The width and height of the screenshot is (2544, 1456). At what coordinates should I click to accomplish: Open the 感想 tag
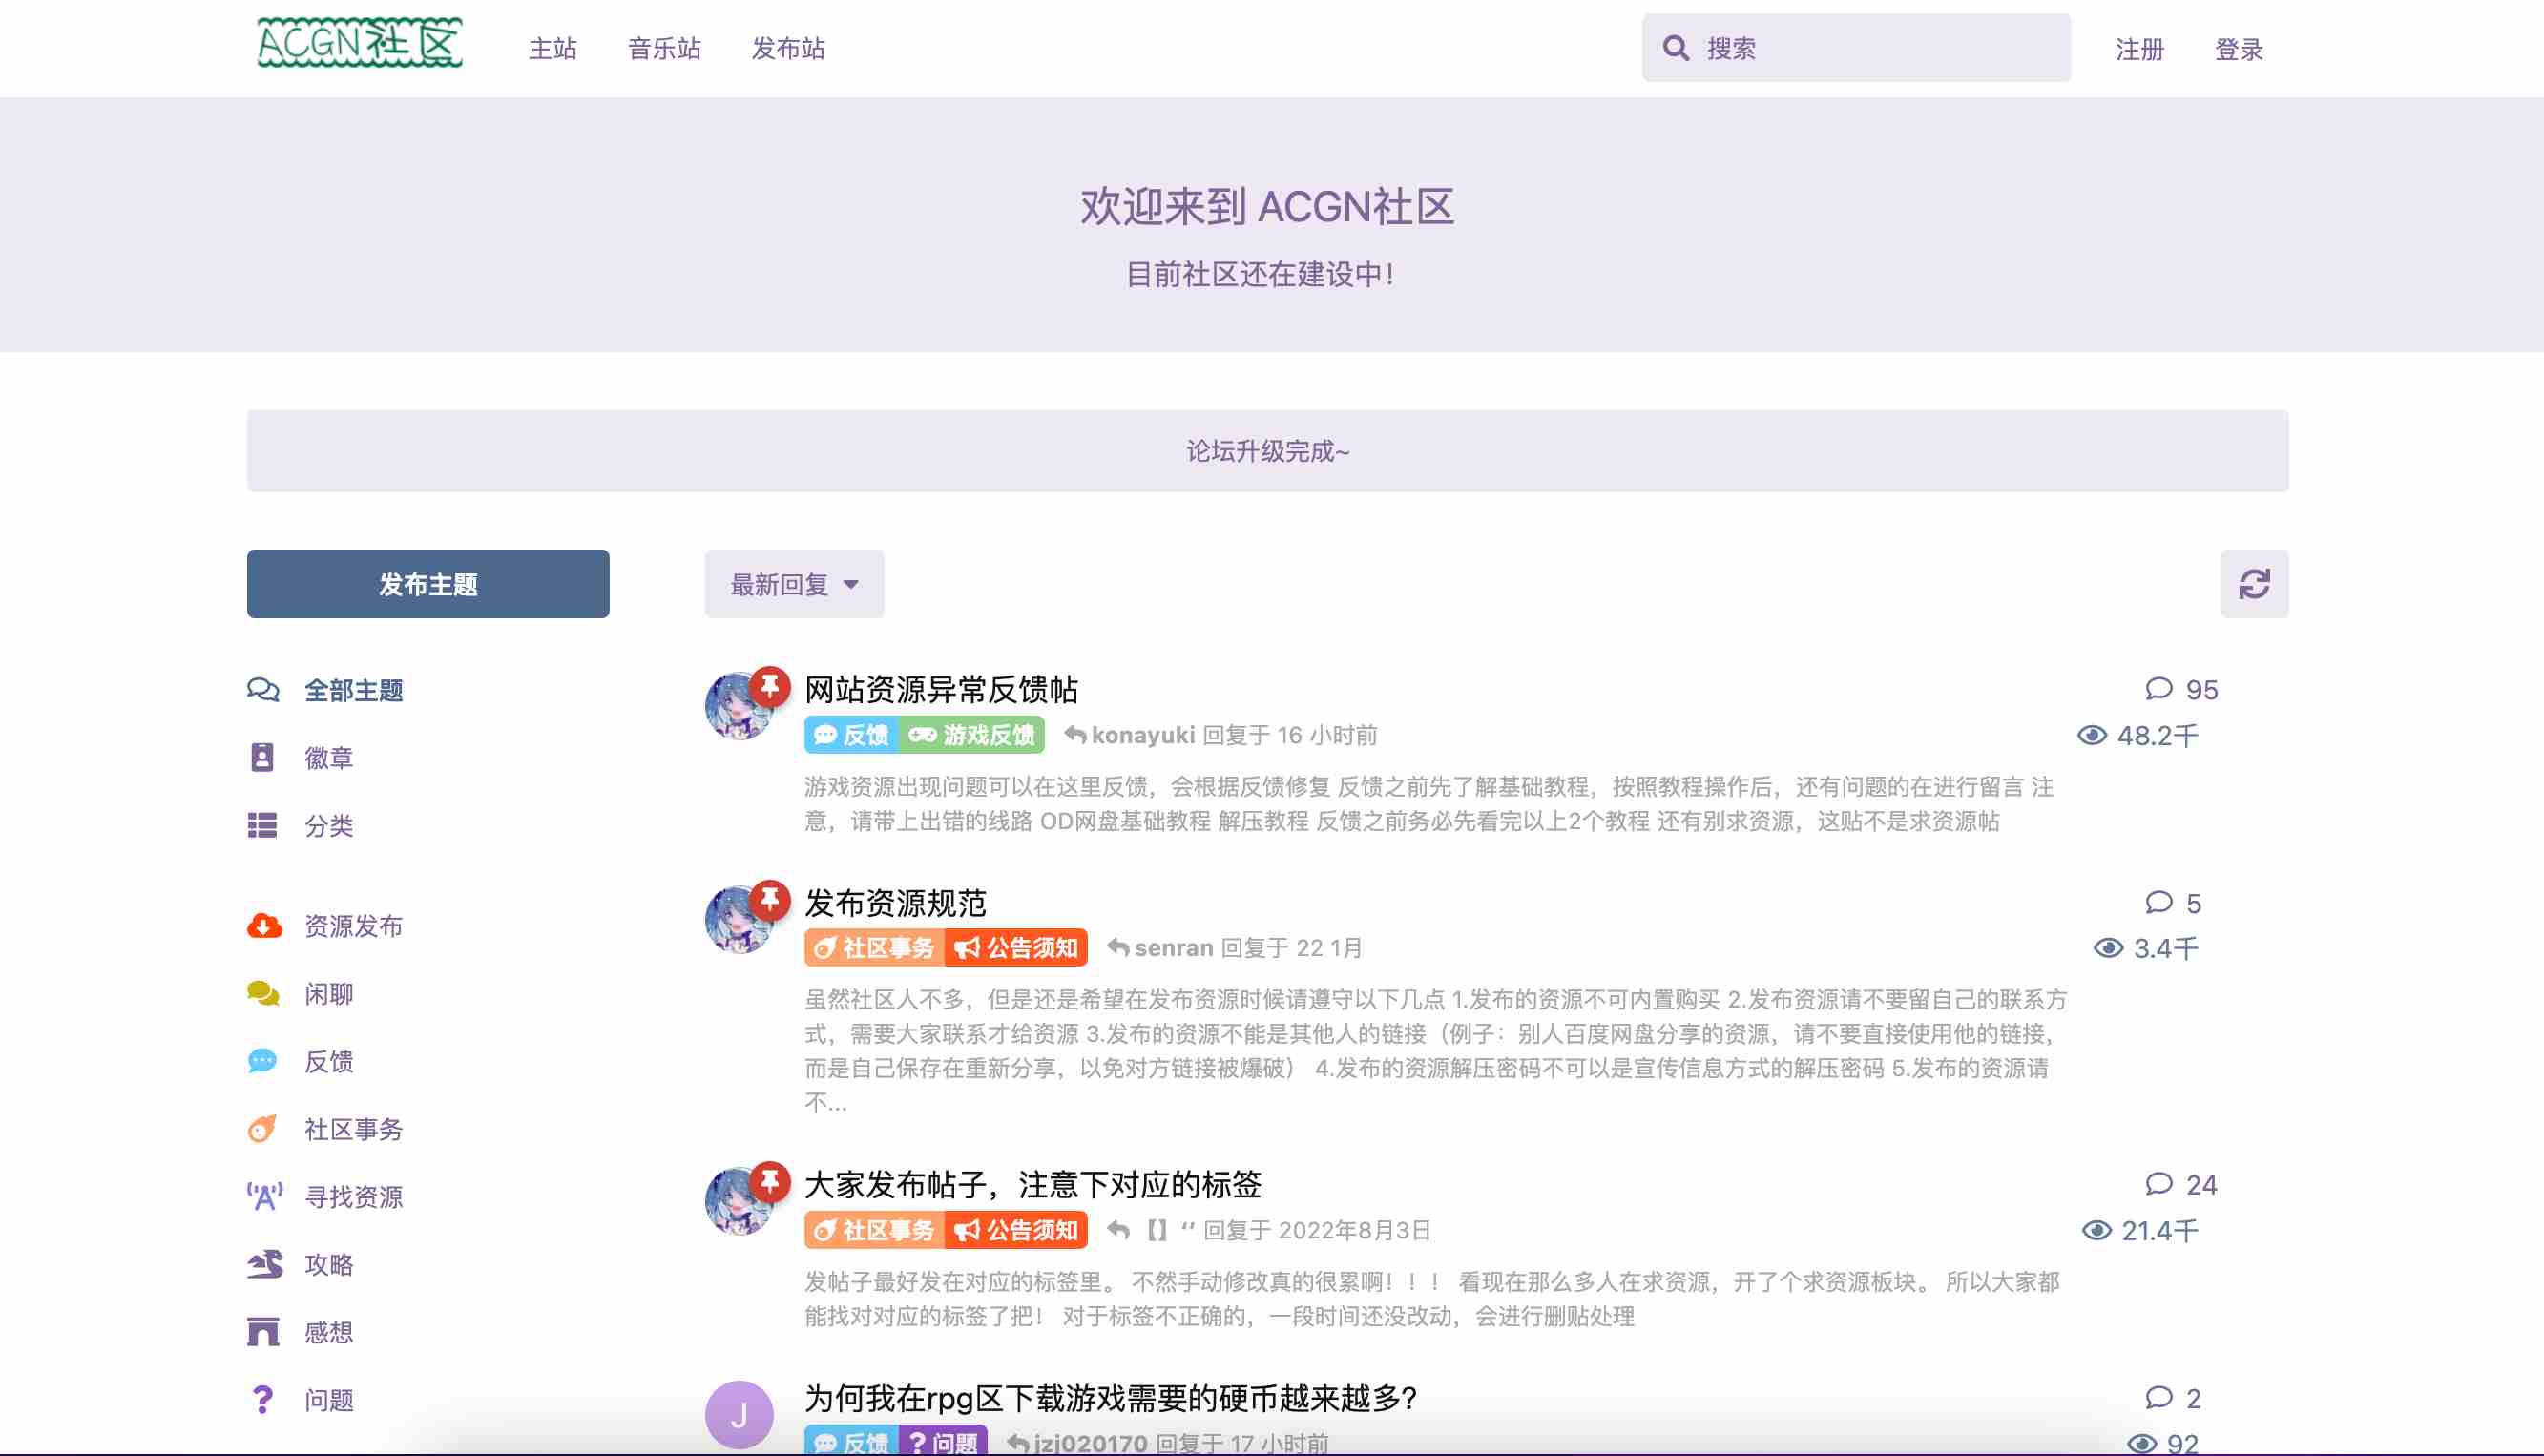(x=329, y=1332)
